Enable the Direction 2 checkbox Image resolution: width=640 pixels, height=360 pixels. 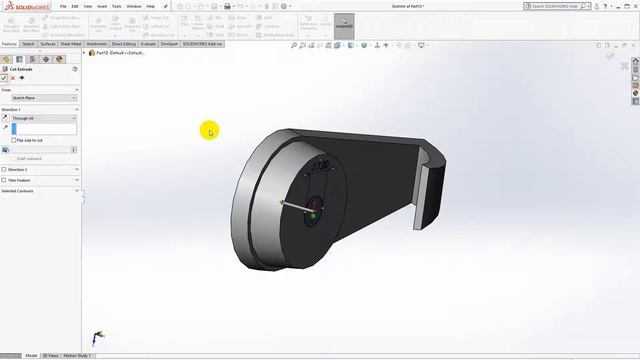click(4, 169)
